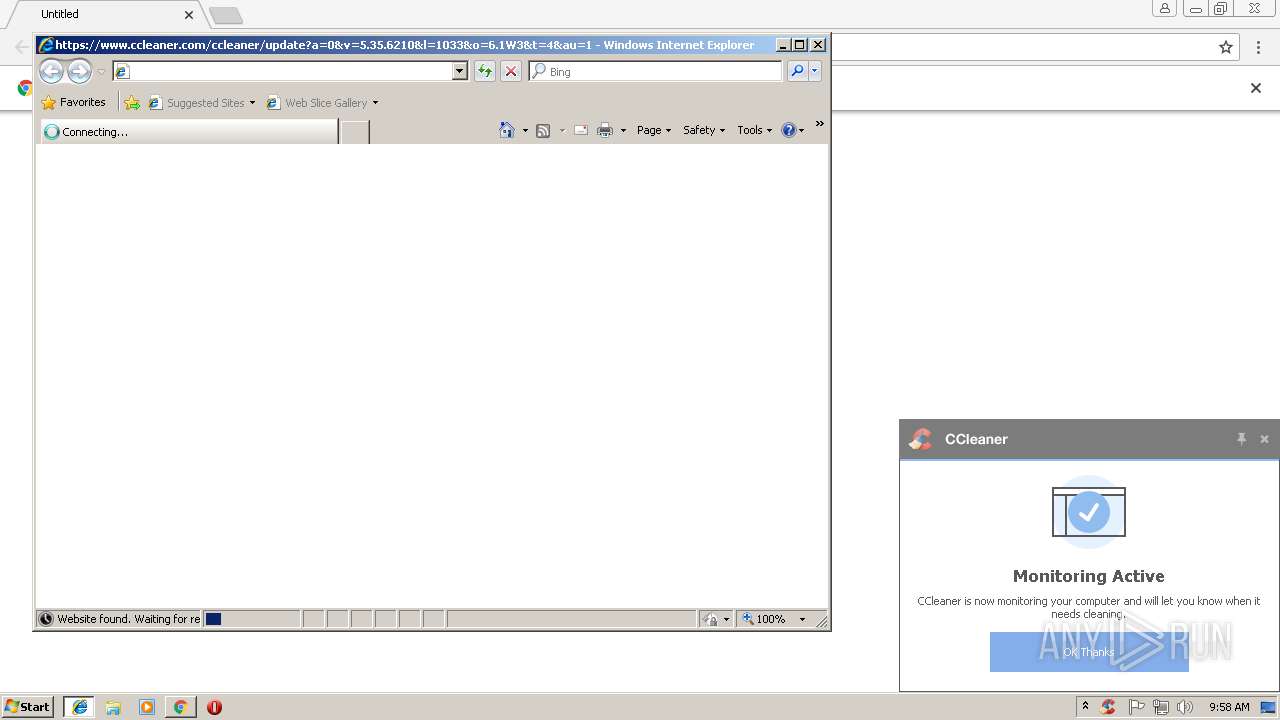Open a new Chrome tab
The width and height of the screenshot is (1280, 720).
tap(226, 15)
